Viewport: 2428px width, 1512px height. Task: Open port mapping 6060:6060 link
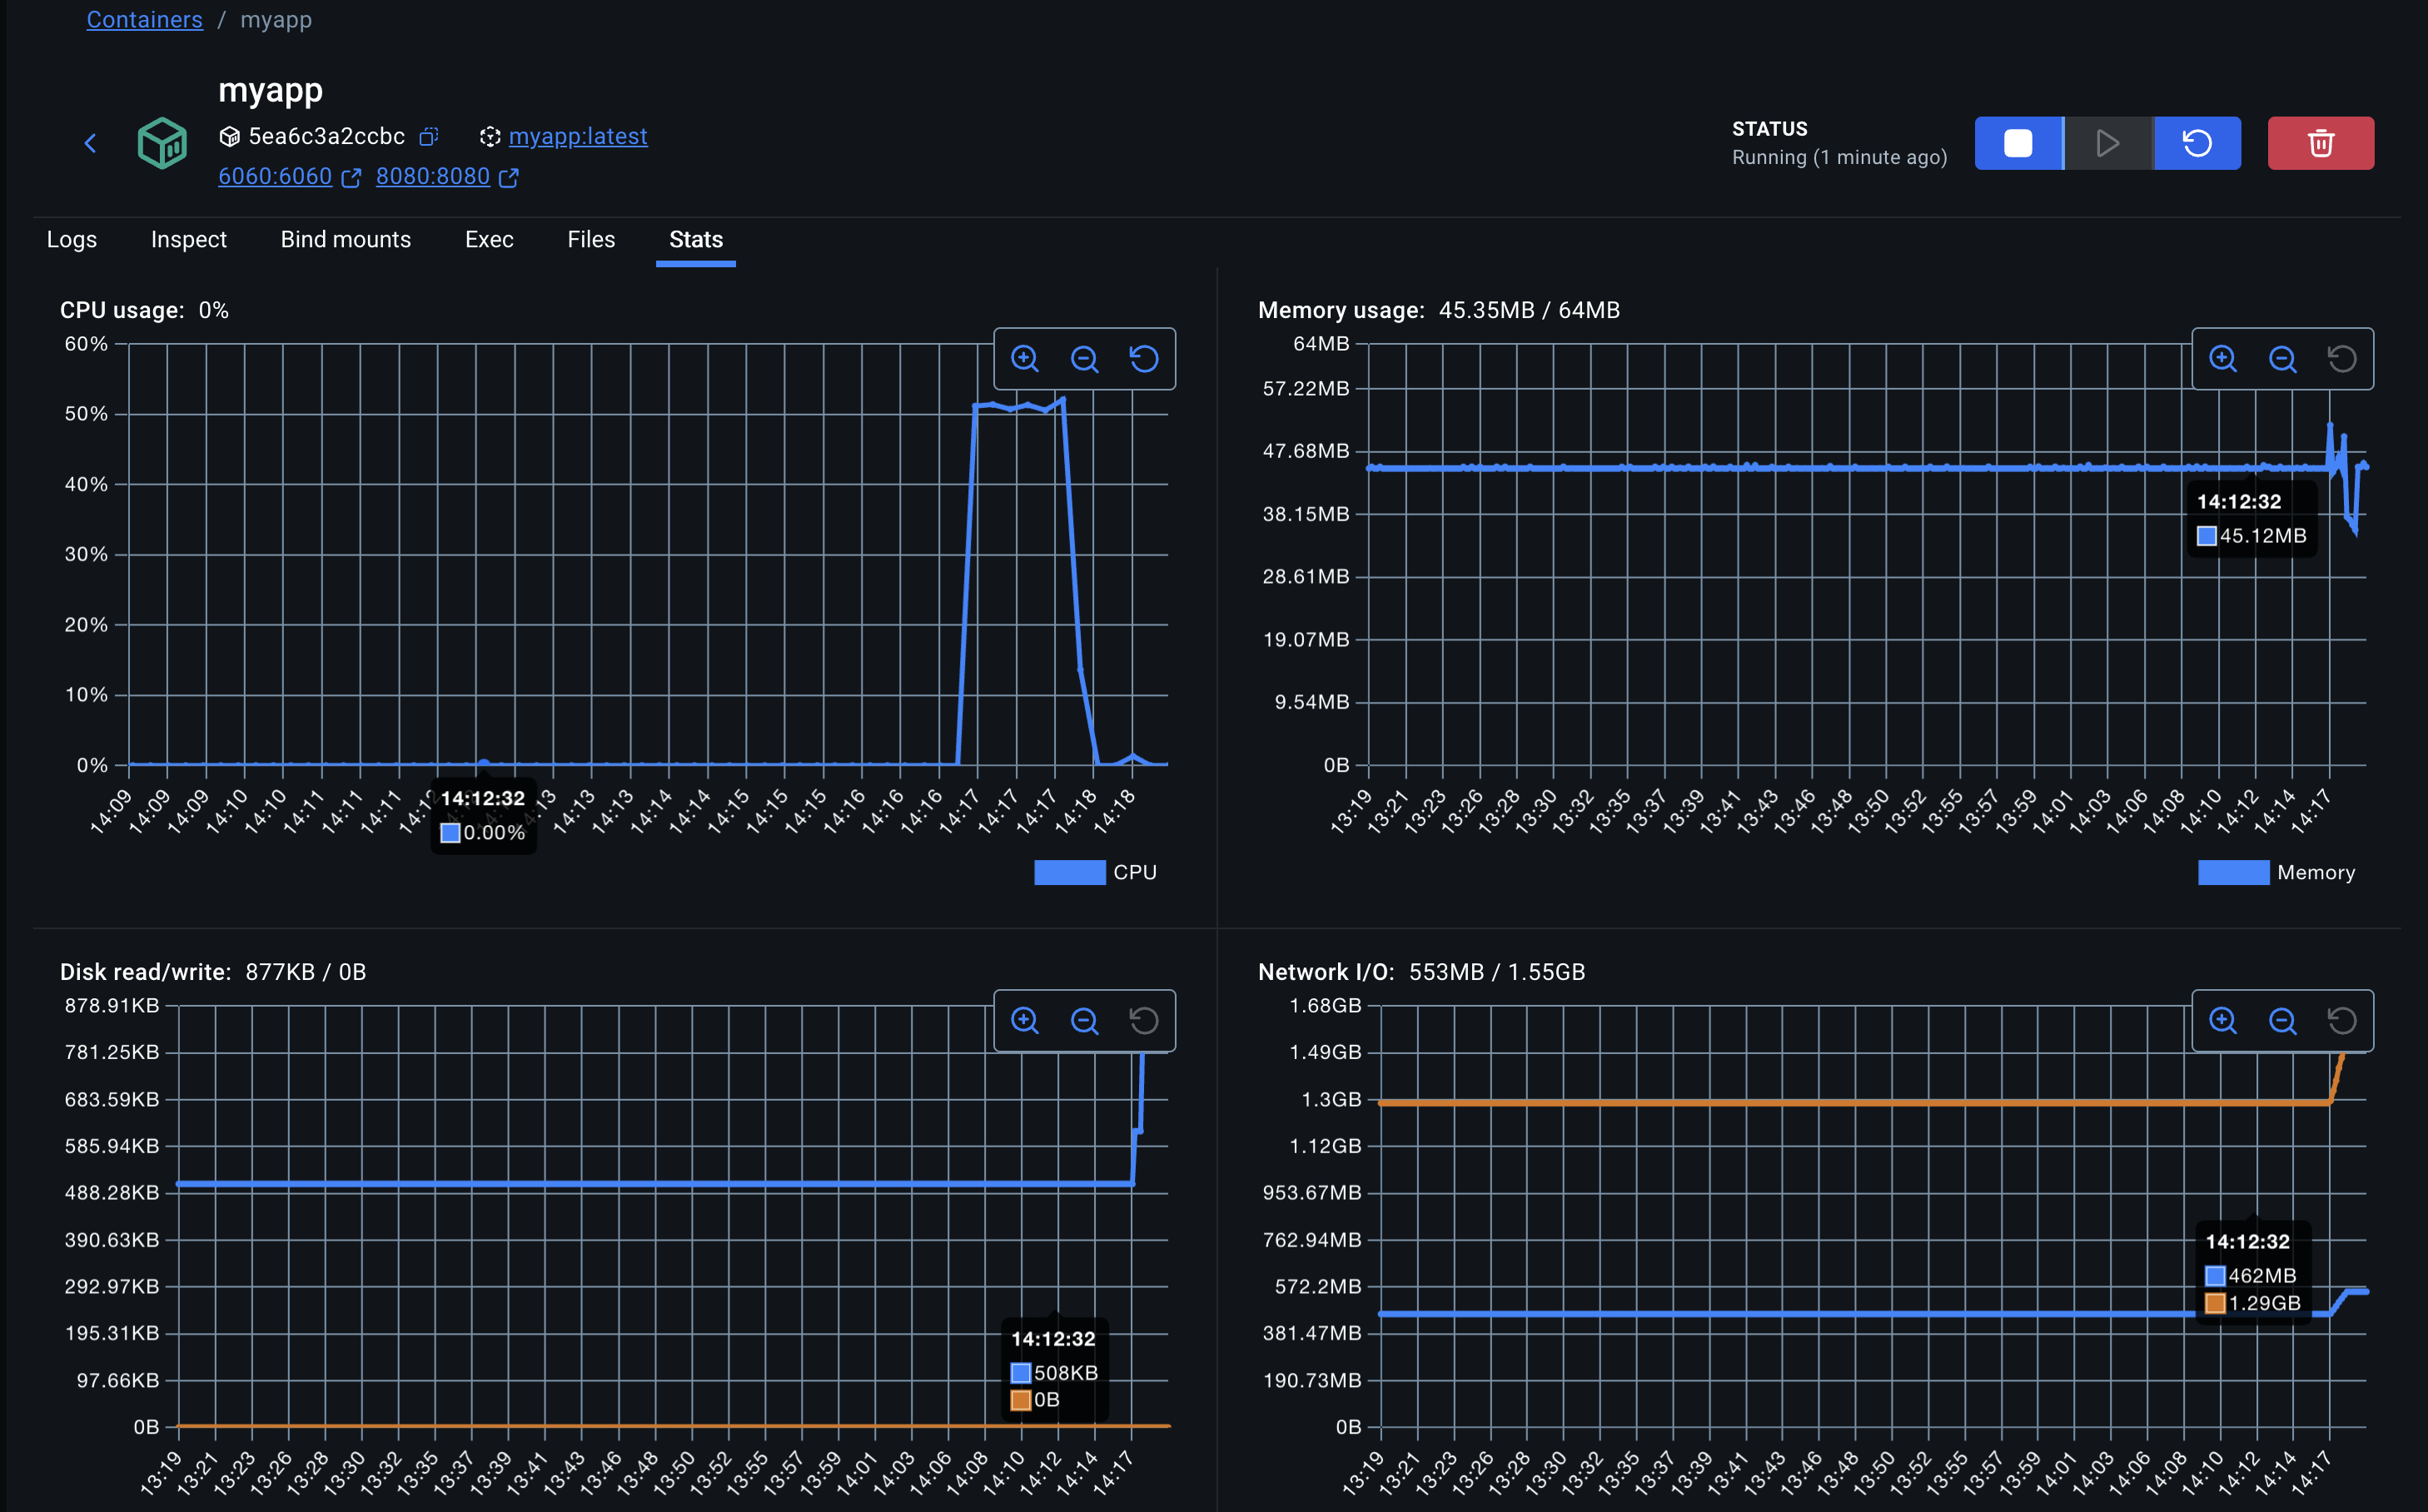(x=275, y=176)
